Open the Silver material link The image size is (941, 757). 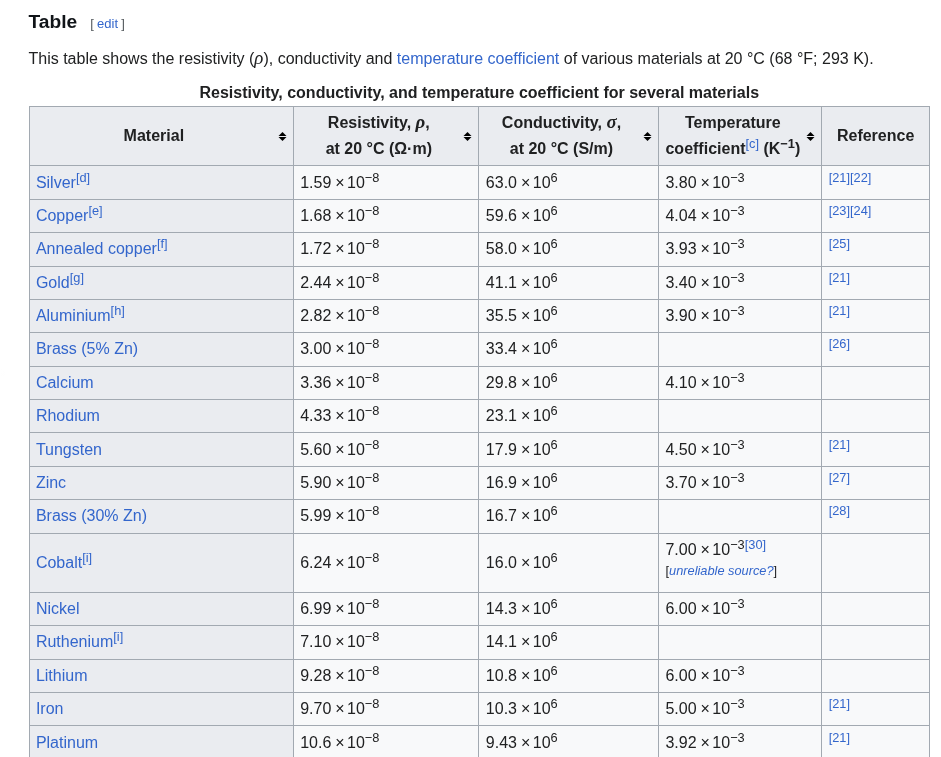click(x=56, y=182)
